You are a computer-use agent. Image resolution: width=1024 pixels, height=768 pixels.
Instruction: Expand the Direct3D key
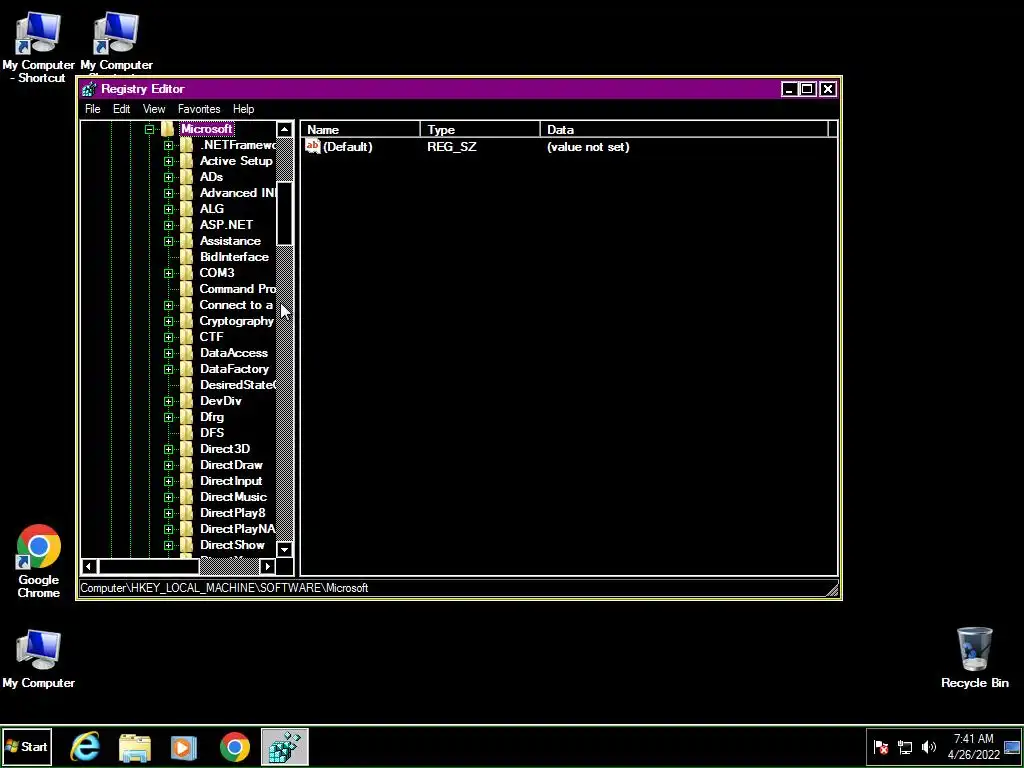coord(168,449)
